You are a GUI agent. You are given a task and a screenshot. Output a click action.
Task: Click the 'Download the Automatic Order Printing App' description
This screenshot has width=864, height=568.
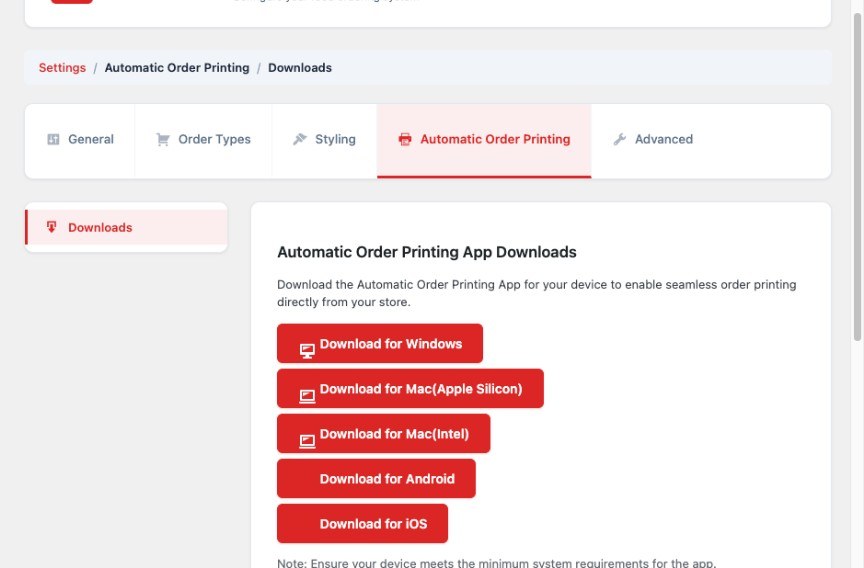[537, 293]
